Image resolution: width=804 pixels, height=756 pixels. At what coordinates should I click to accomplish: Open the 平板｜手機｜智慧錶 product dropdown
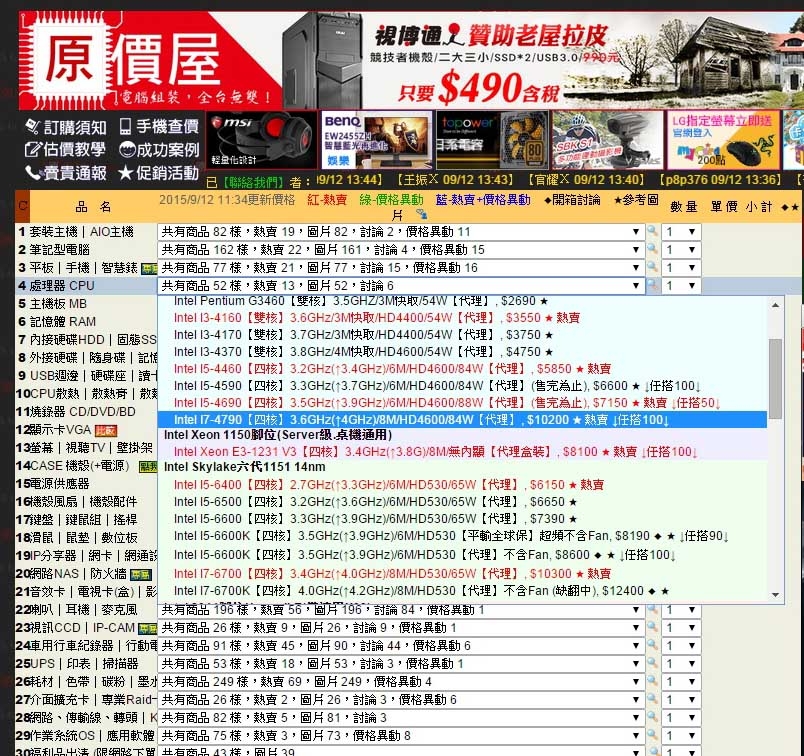[401, 268]
